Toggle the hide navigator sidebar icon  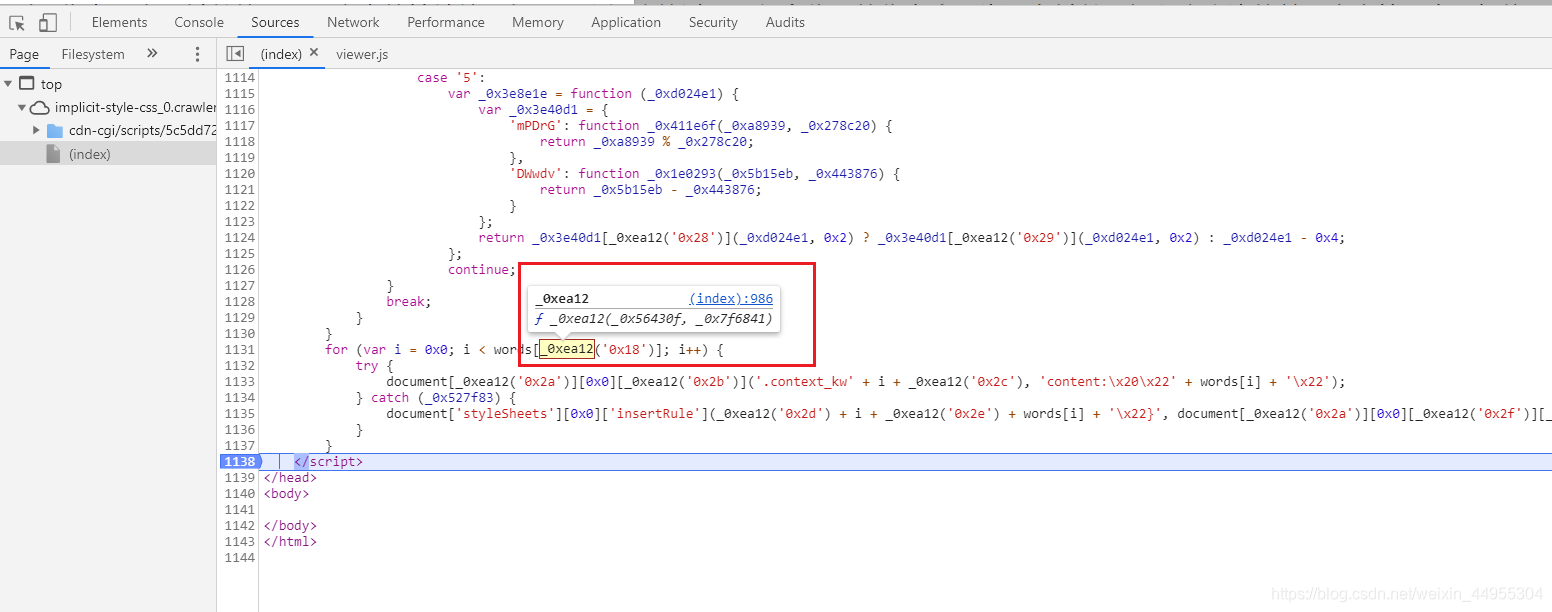[235, 53]
